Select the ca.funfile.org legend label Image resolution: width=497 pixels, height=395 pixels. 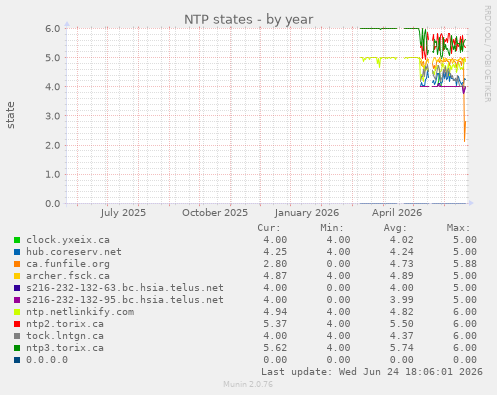pyautogui.click(x=68, y=264)
